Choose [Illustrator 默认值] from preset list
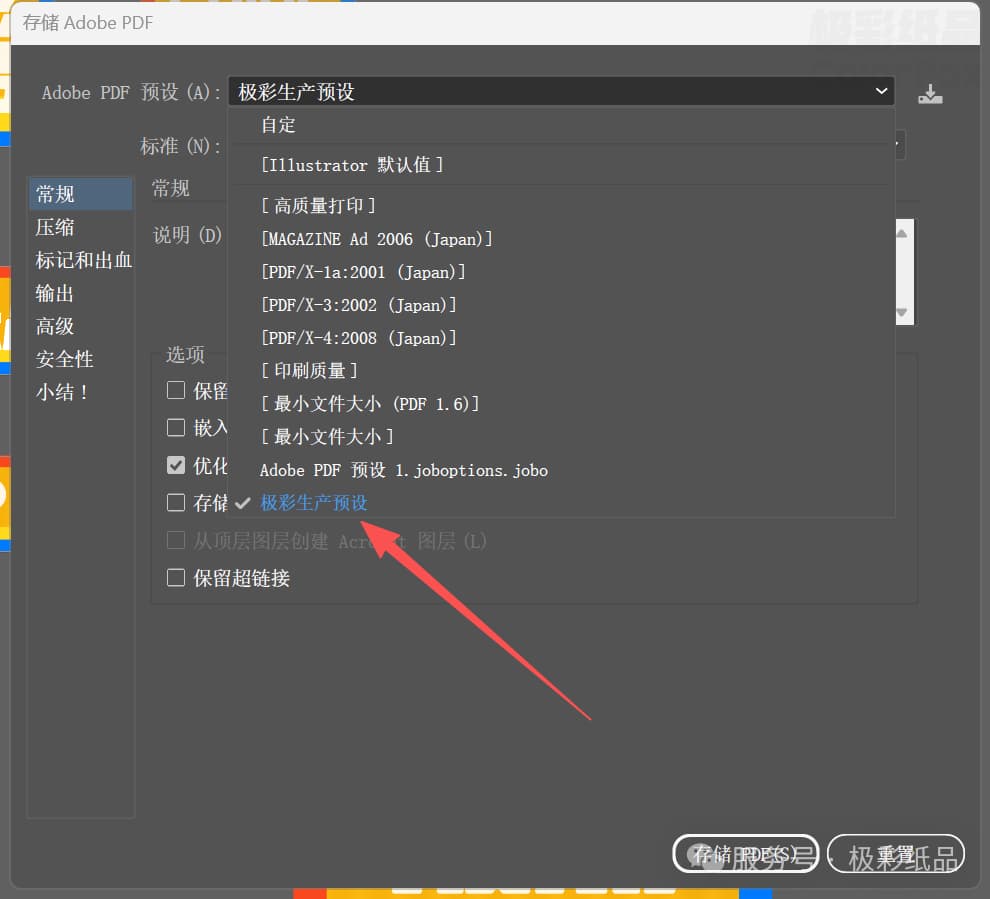990x899 pixels. pos(351,165)
